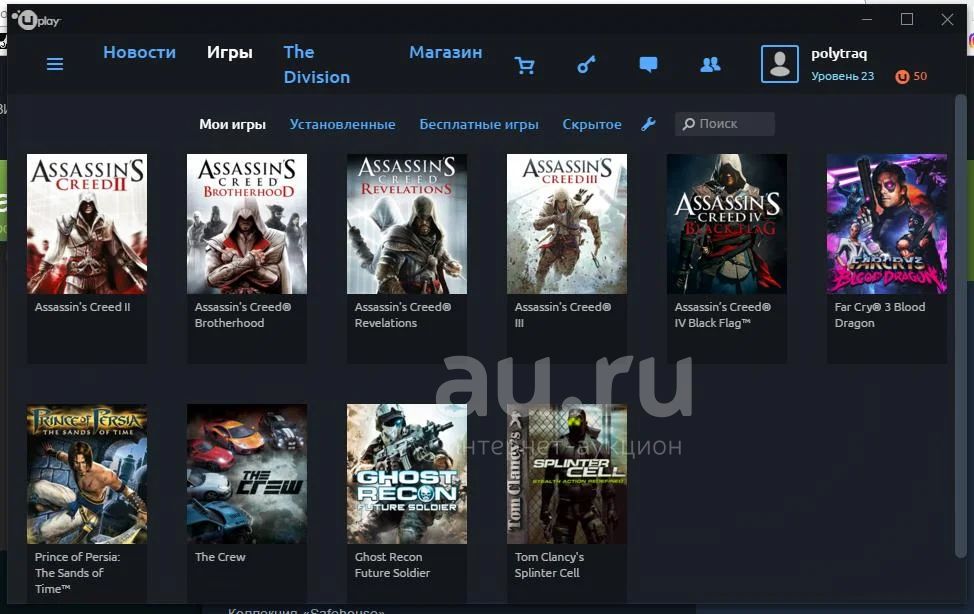Open Ghost Recon Future Soldier cover
Image resolution: width=974 pixels, height=614 pixels.
(x=407, y=474)
